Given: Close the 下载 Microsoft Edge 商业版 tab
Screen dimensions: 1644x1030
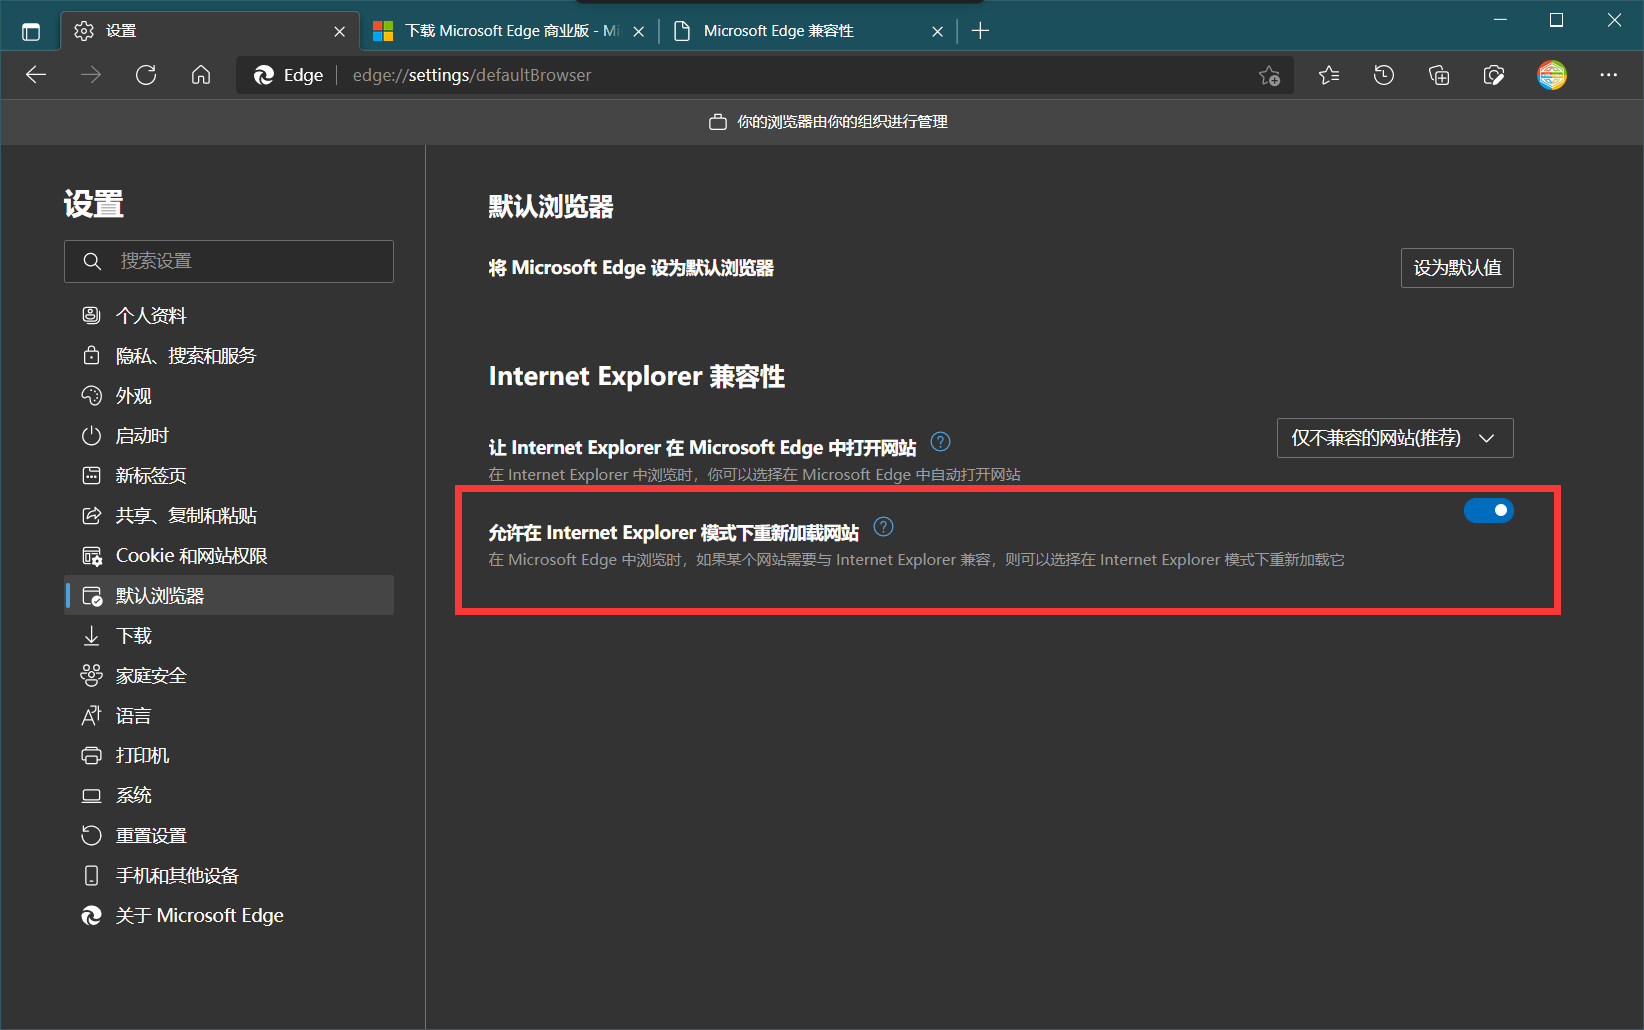Looking at the screenshot, I should (x=639, y=32).
